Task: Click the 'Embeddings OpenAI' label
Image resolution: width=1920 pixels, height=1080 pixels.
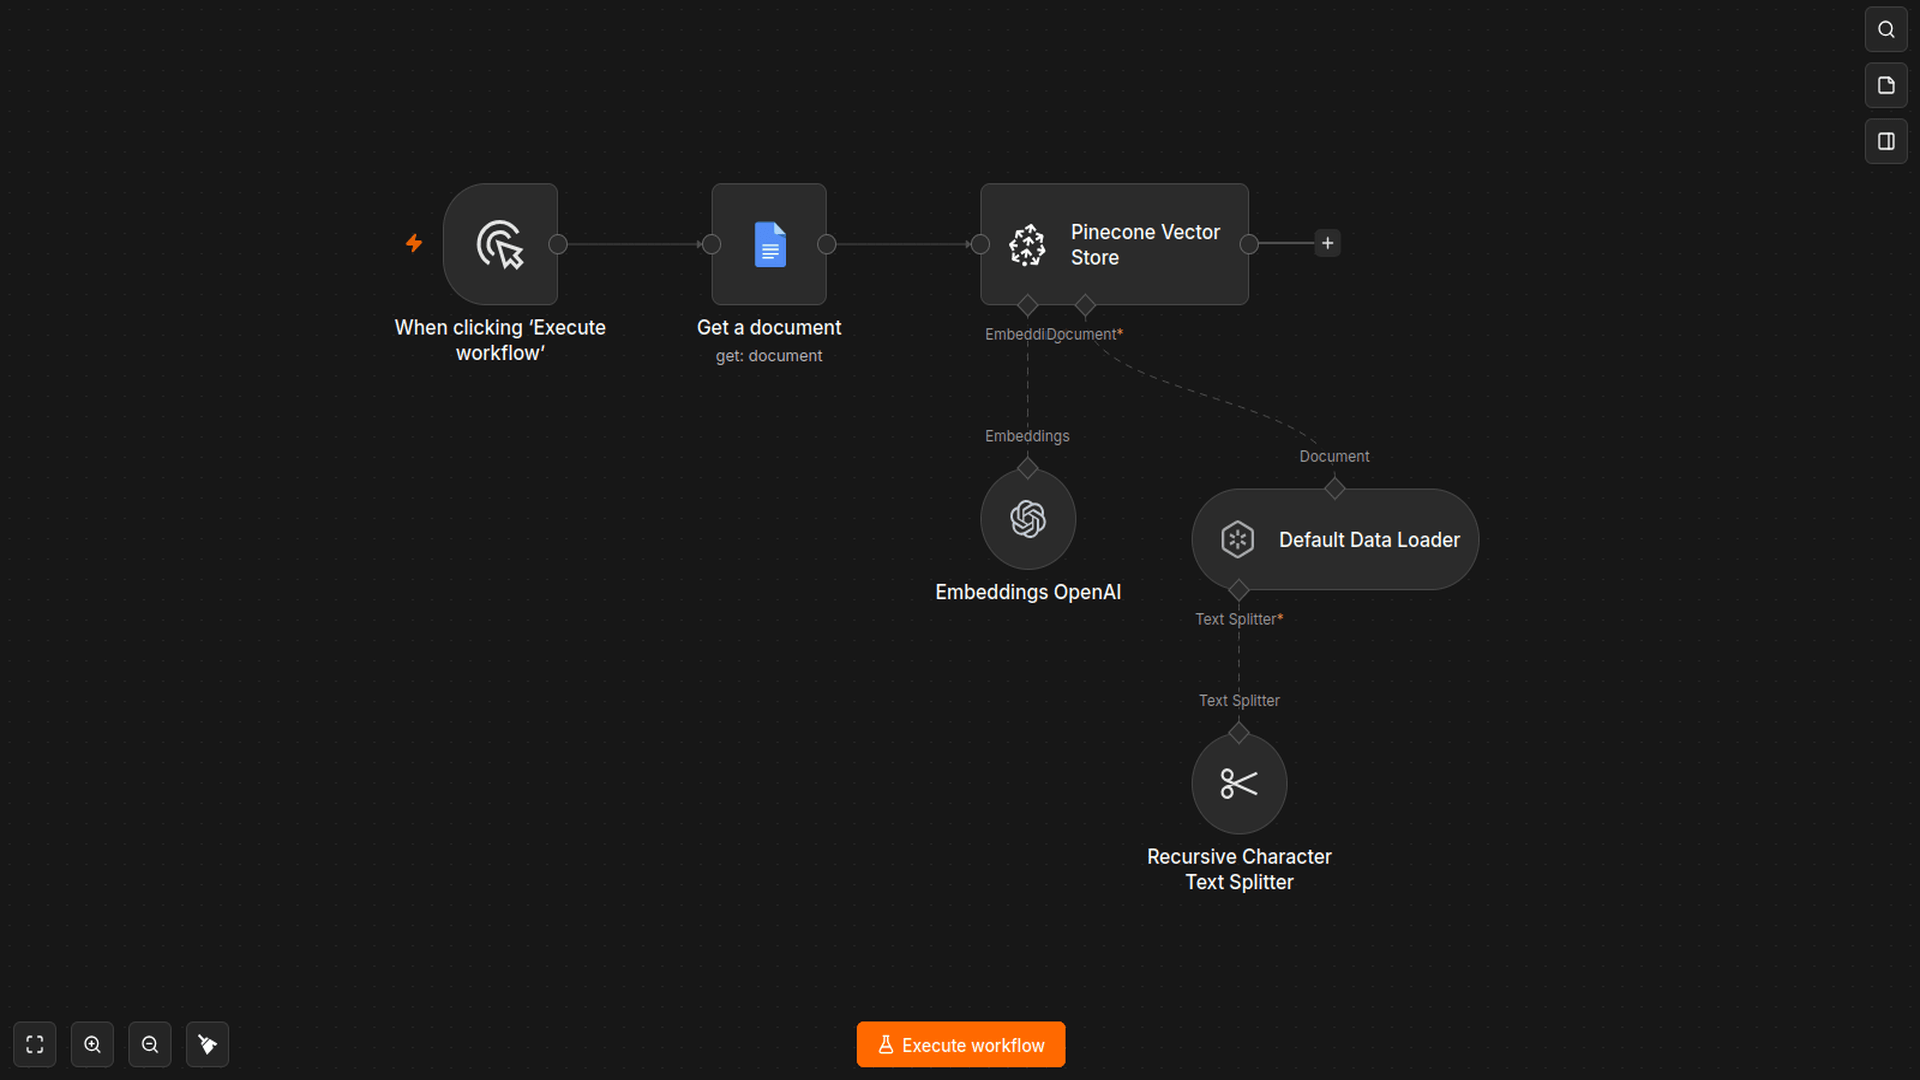Action: [1028, 592]
